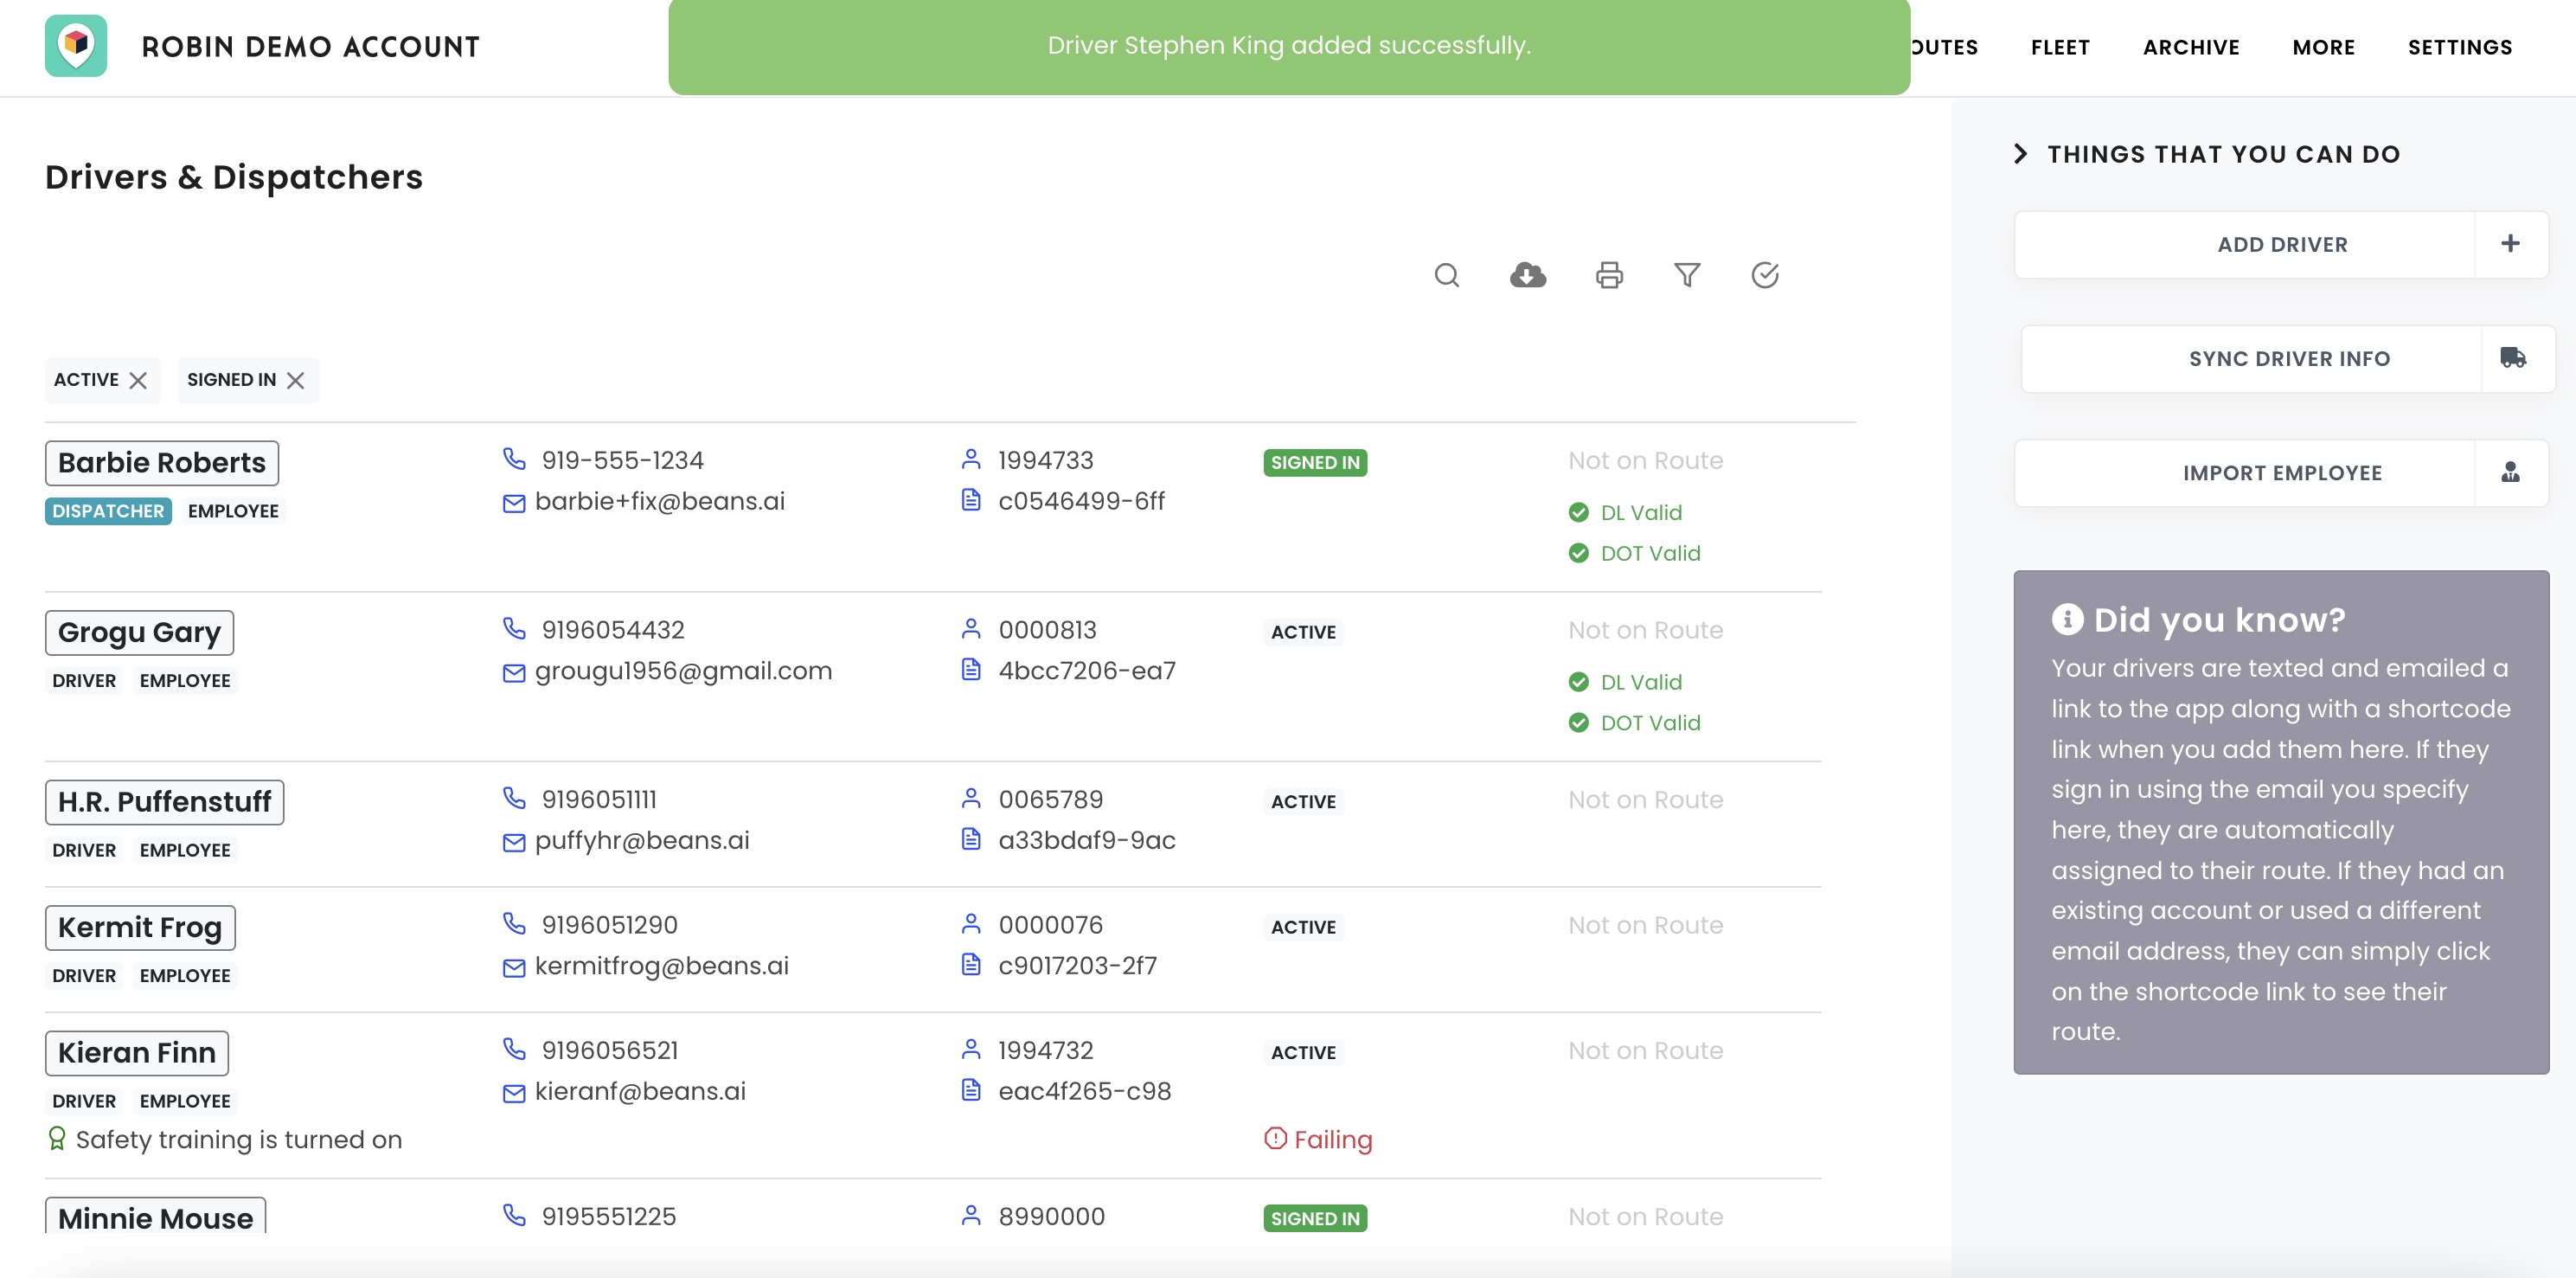Download drivers list via cloud icon
This screenshot has height=1278, width=2576.
[1528, 275]
